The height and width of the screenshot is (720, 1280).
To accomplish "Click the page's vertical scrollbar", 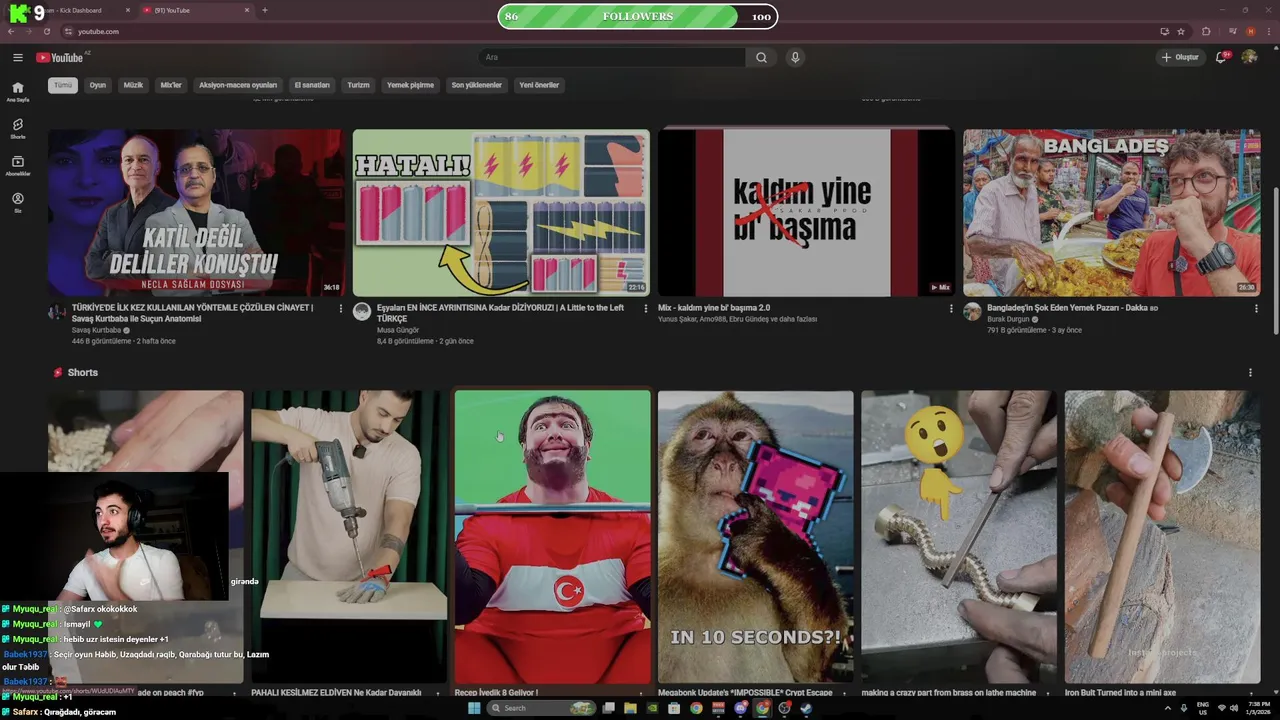I will 1276,260.
